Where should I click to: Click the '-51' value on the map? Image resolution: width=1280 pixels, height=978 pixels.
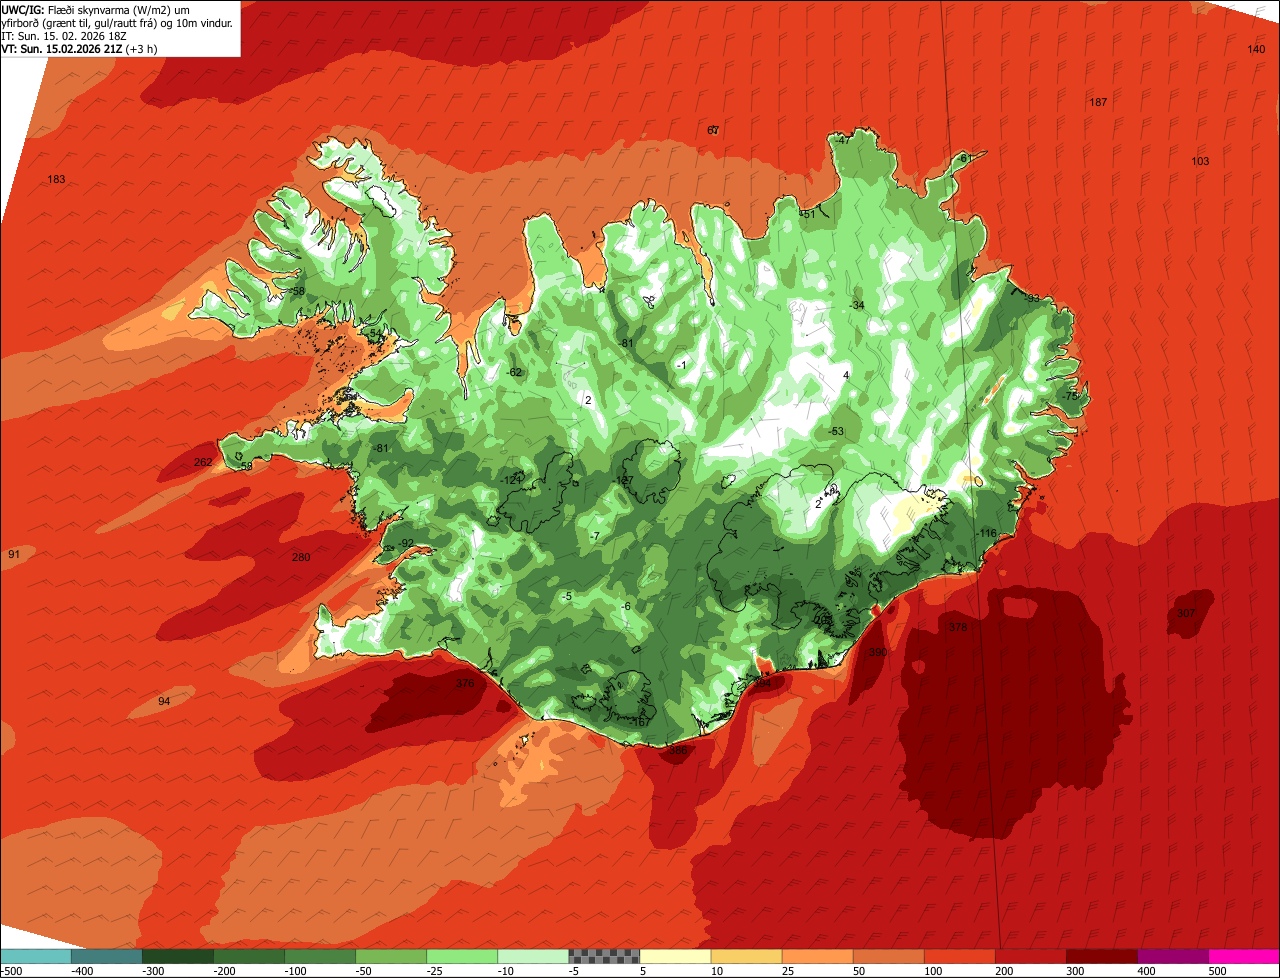tap(807, 213)
